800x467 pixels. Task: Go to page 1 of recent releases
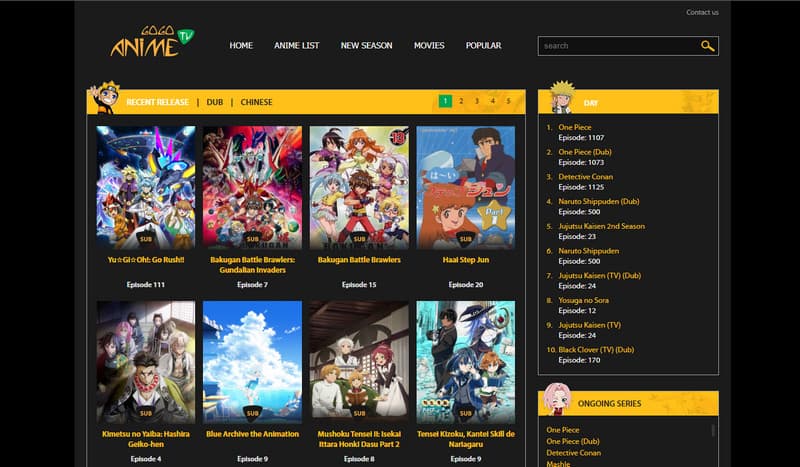445,101
